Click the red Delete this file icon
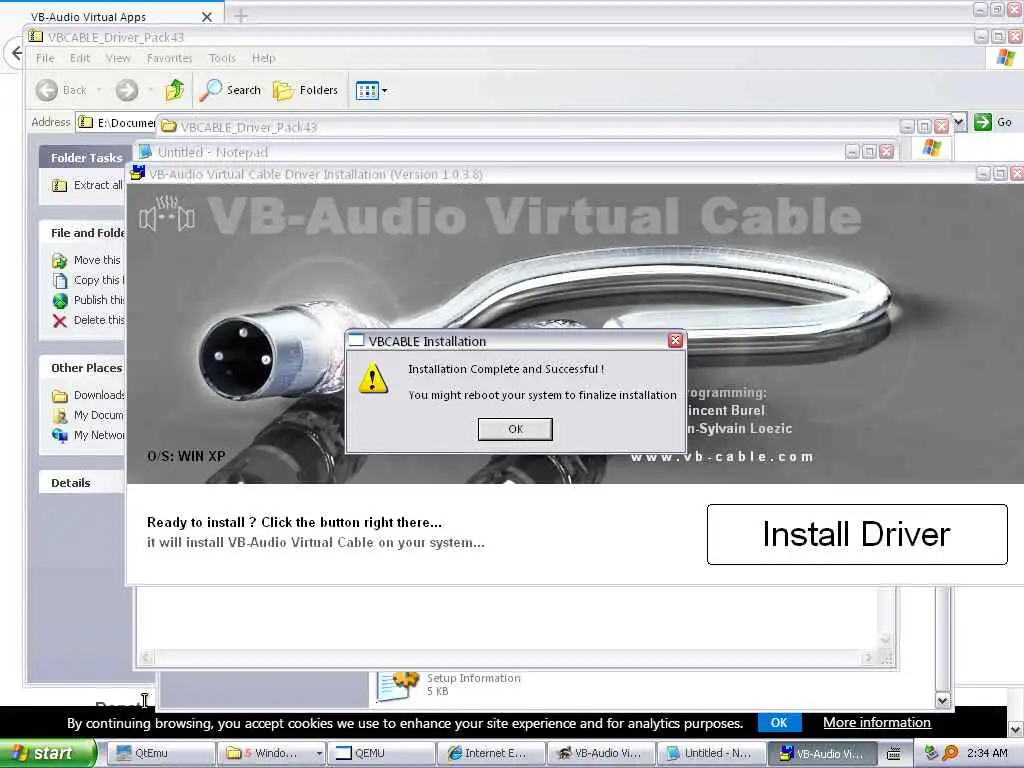The width and height of the screenshot is (1024, 768). (59, 321)
